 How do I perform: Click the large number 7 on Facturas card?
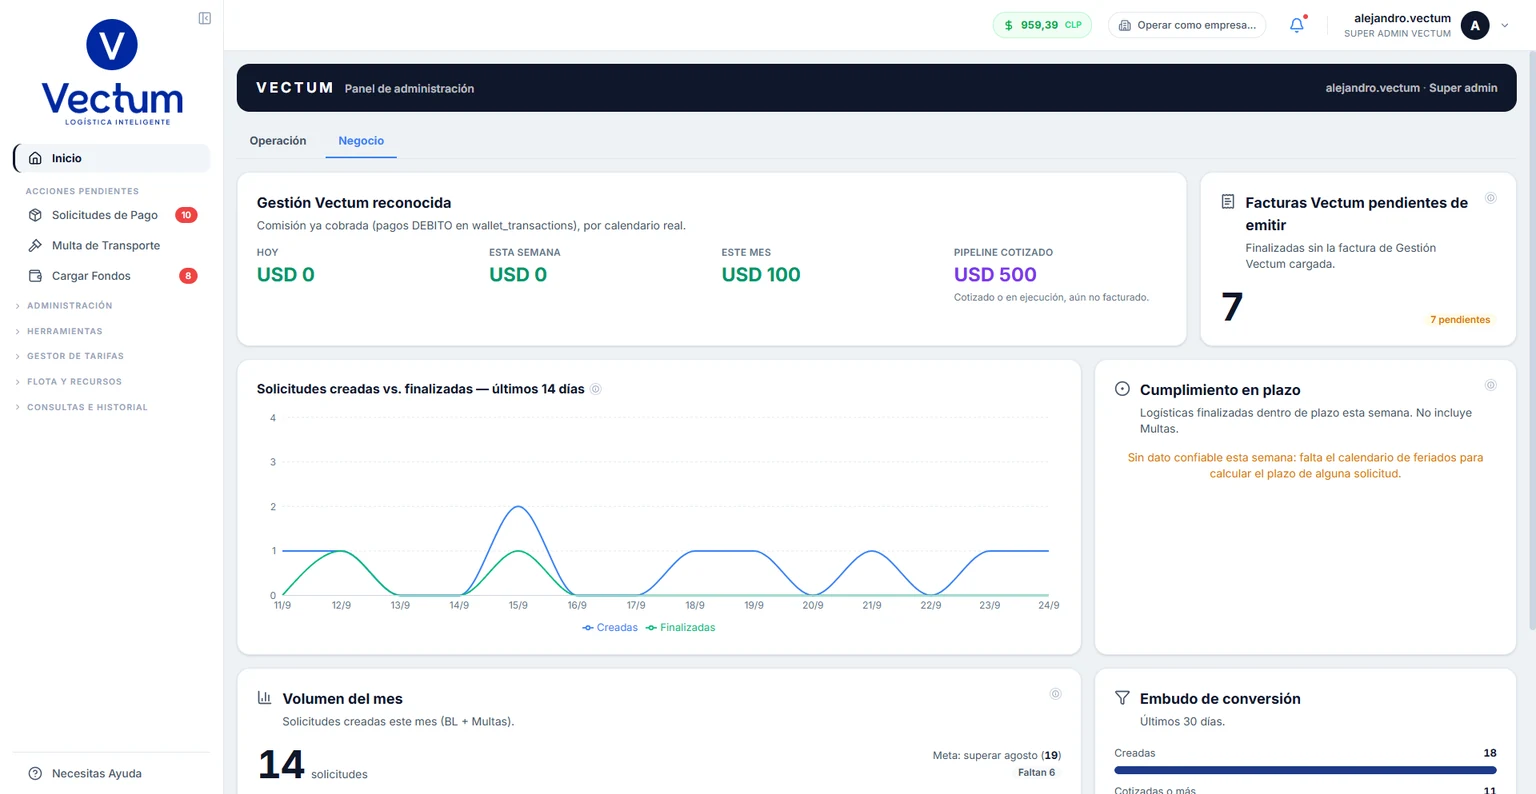pyautogui.click(x=1232, y=307)
